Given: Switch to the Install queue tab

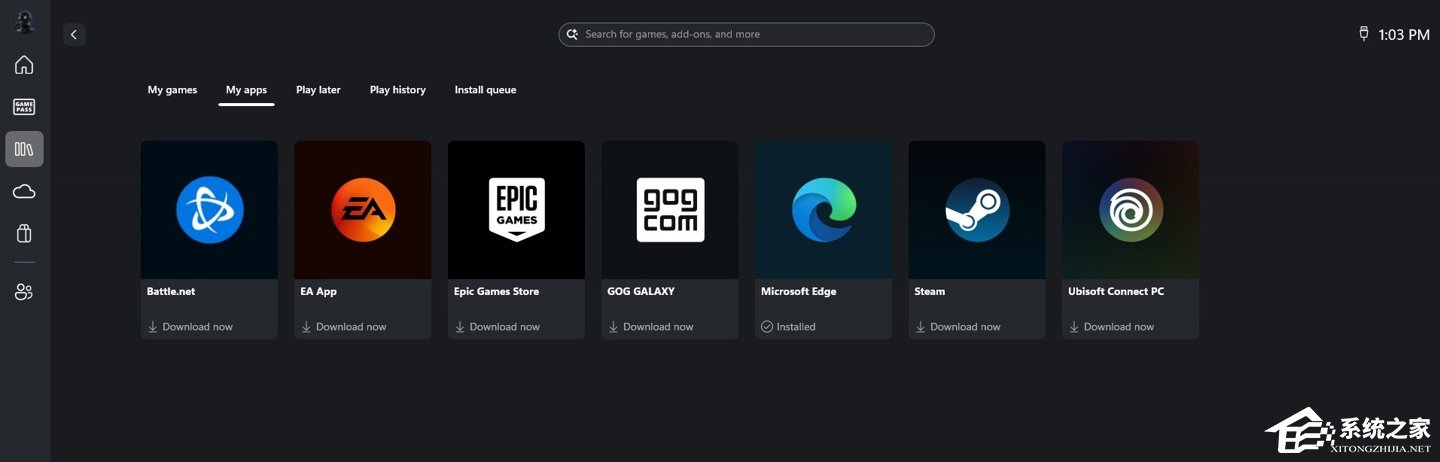Looking at the screenshot, I should (x=485, y=90).
